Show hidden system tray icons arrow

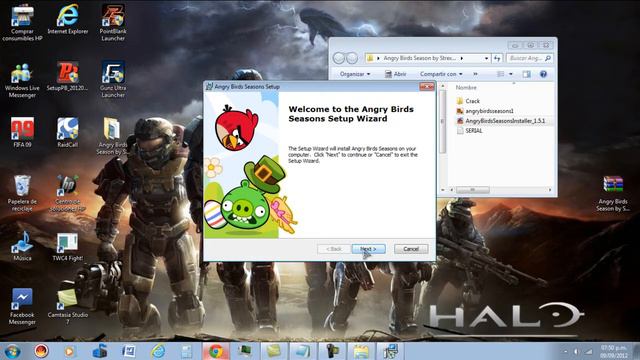pyautogui.click(x=565, y=351)
